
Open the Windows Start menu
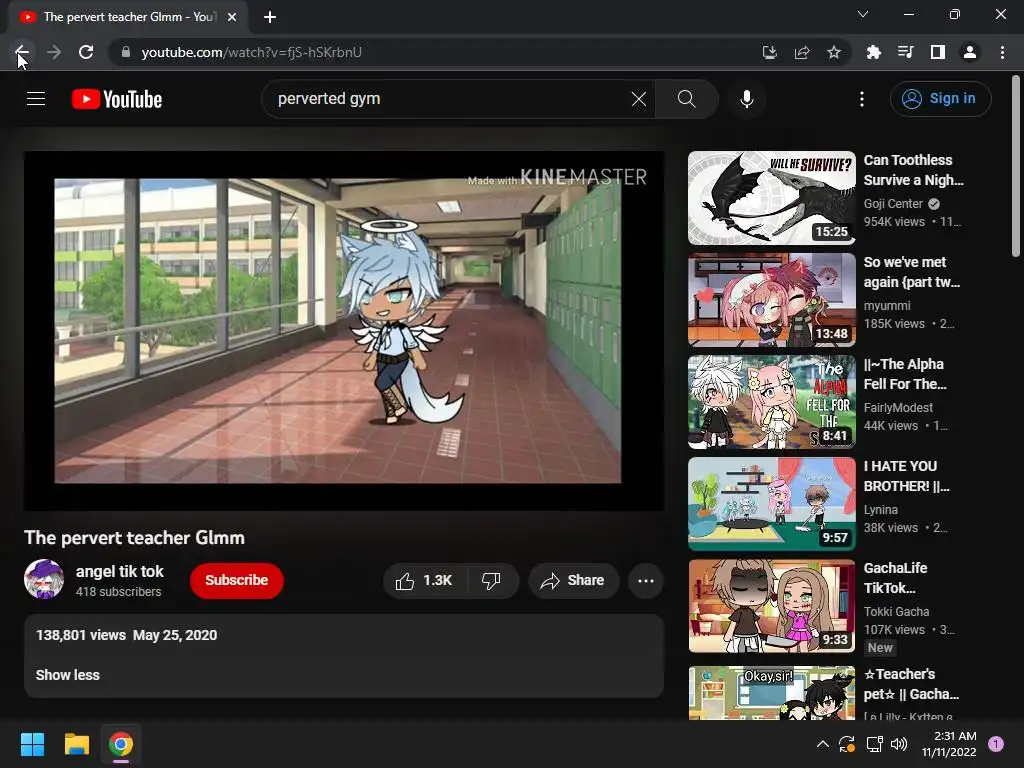tap(32, 744)
